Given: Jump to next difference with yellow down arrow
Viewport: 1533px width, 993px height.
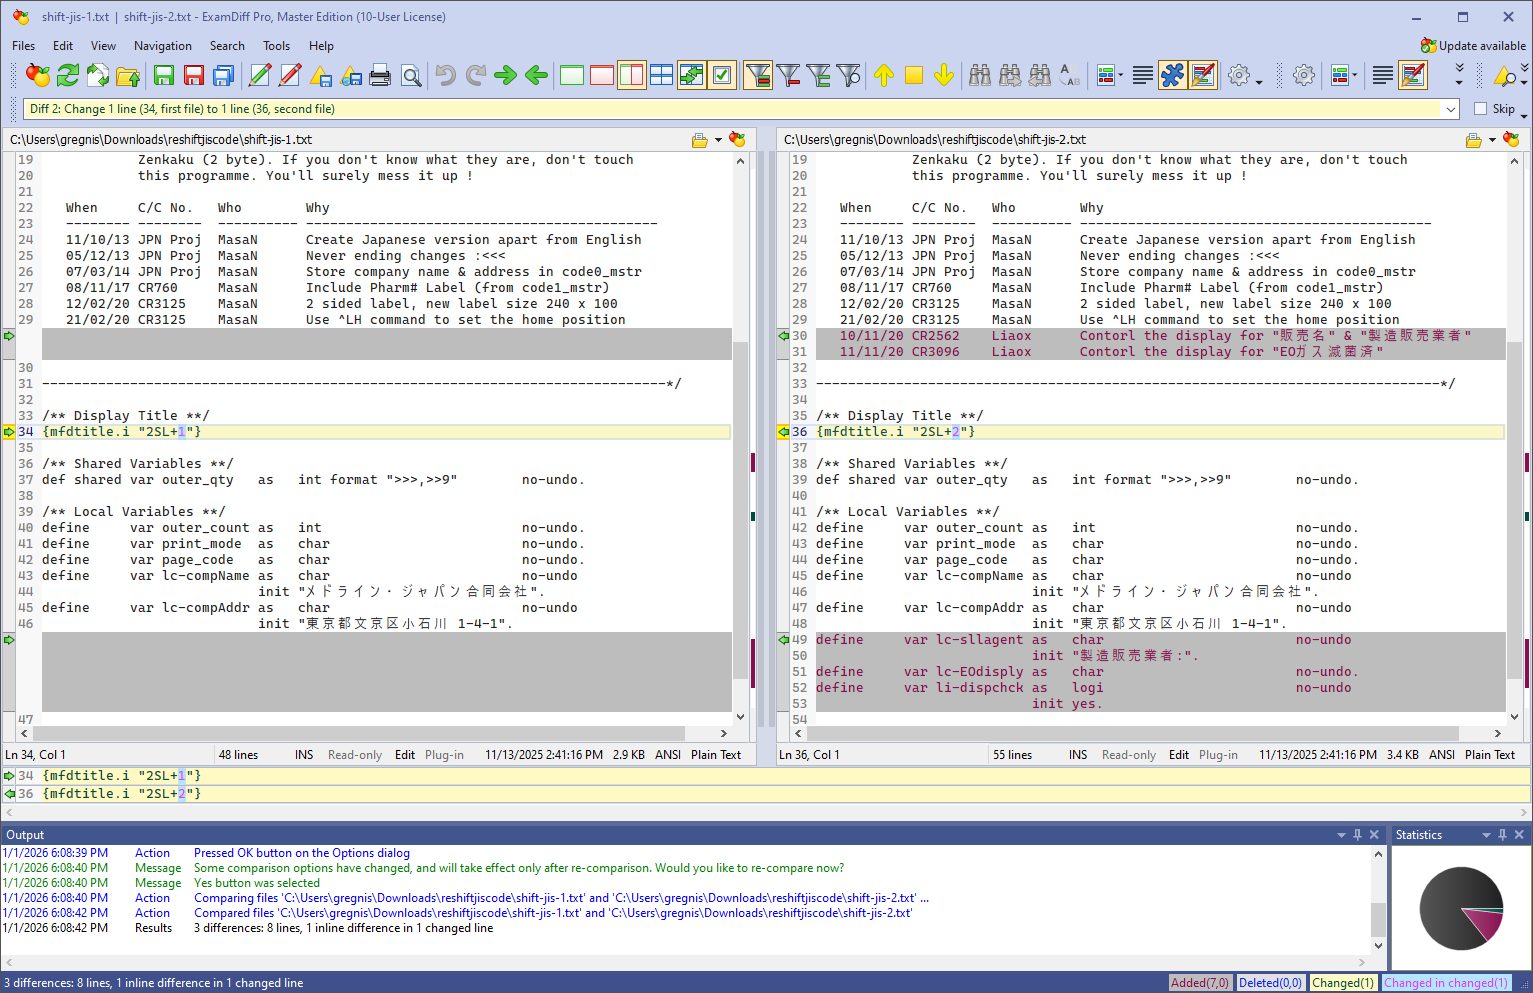Looking at the screenshot, I should point(944,75).
